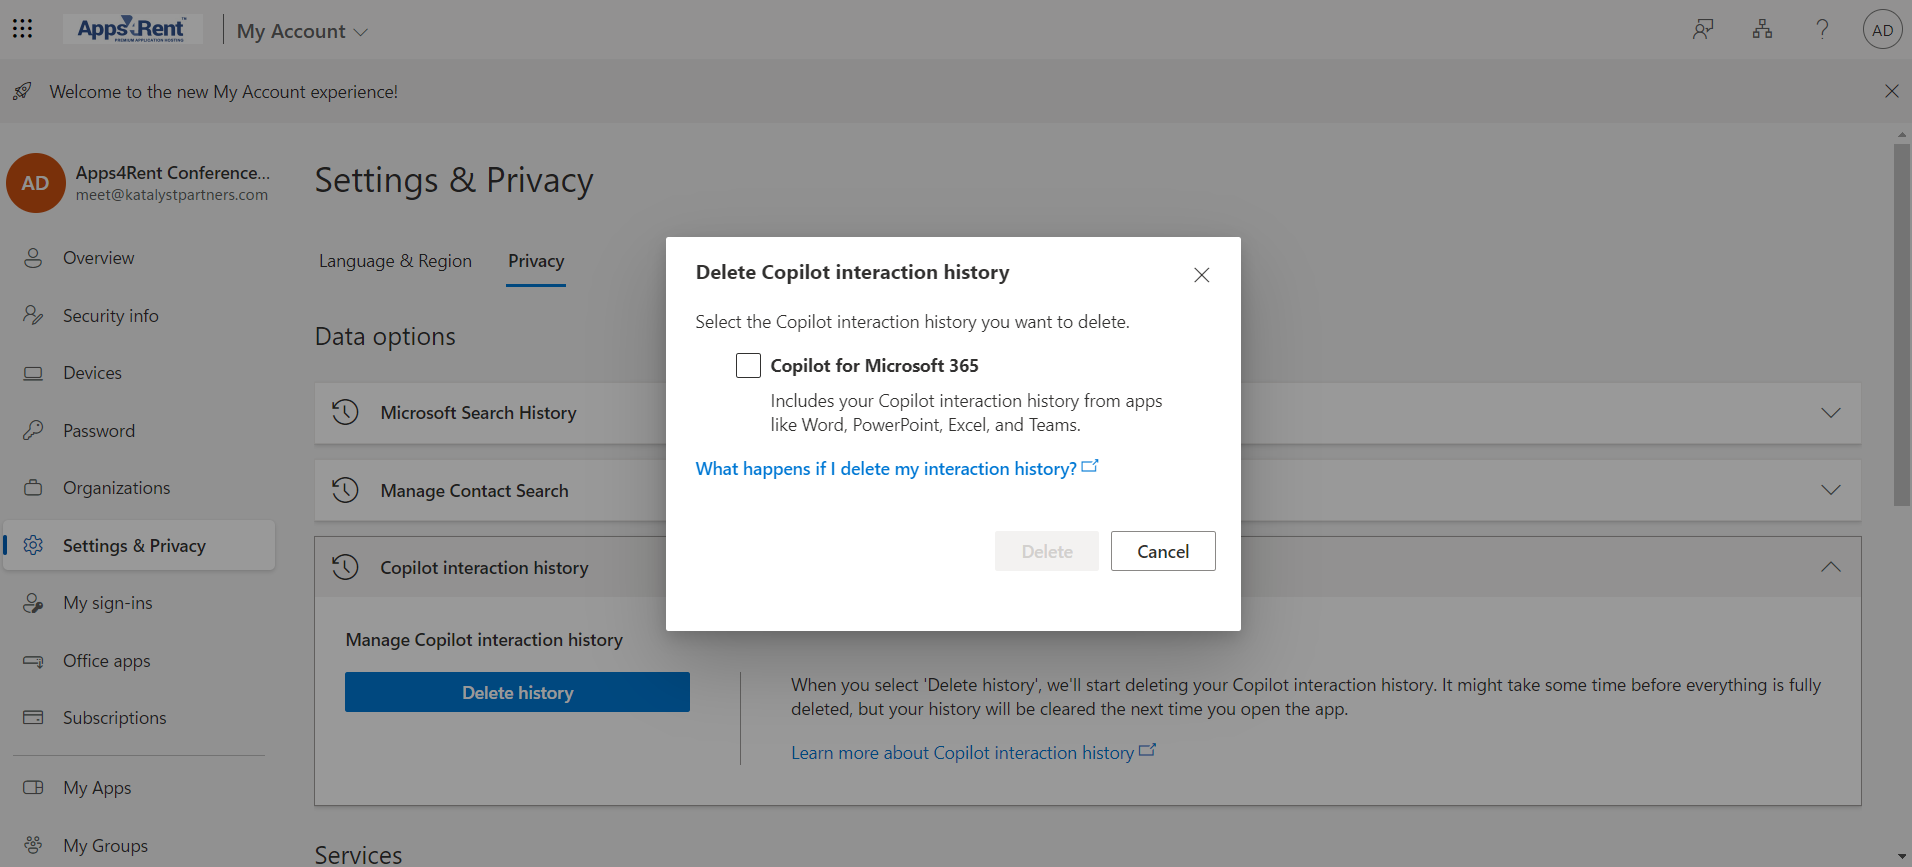This screenshot has width=1912, height=867.
Task: Click the Settings & Privacy gear icon
Action: point(33,545)
